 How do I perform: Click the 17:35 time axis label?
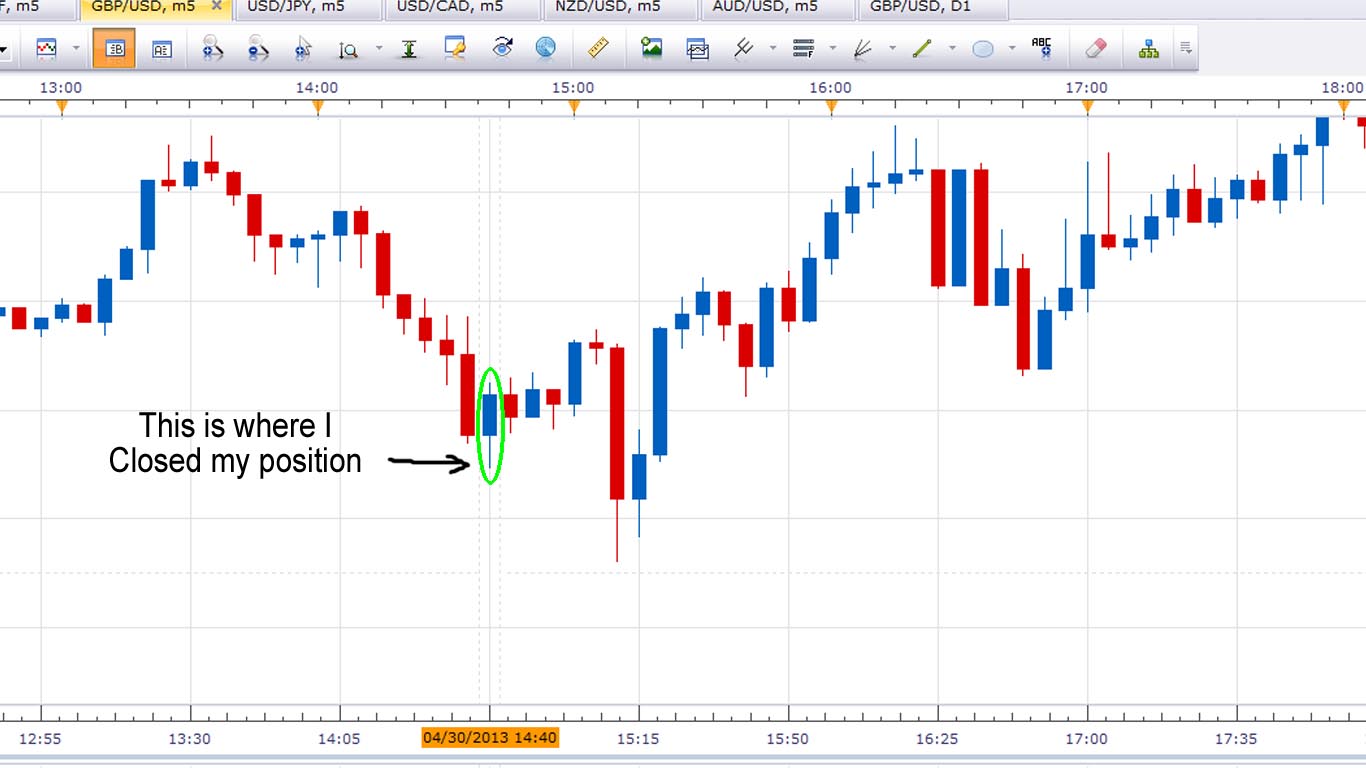(x=1236, y=739)
